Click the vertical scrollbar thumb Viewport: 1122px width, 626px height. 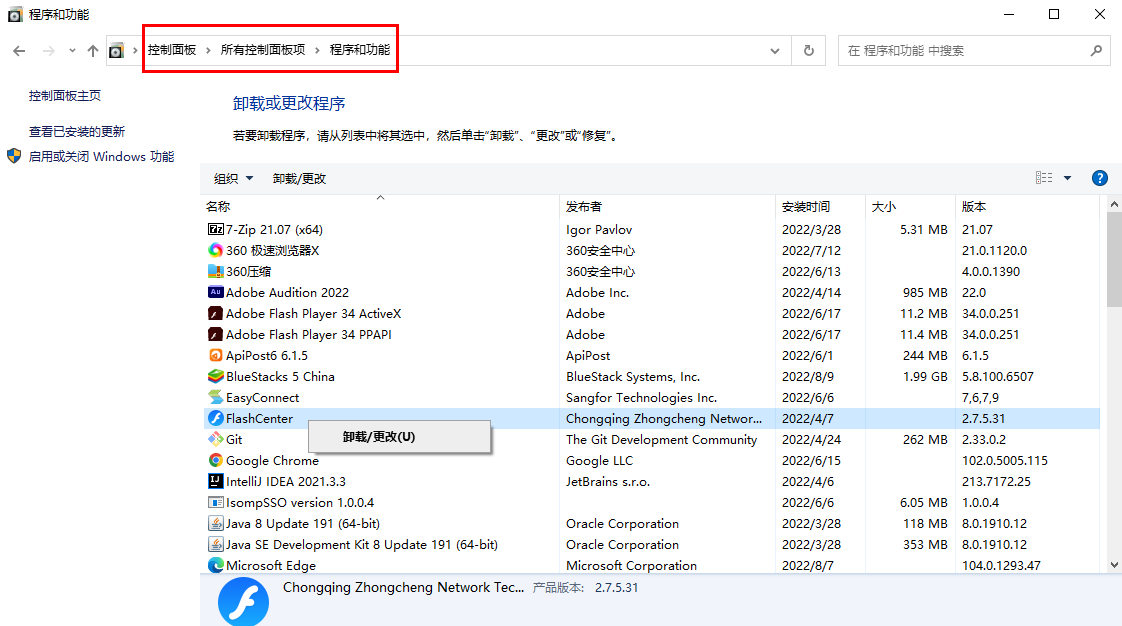pos(1114,260)
